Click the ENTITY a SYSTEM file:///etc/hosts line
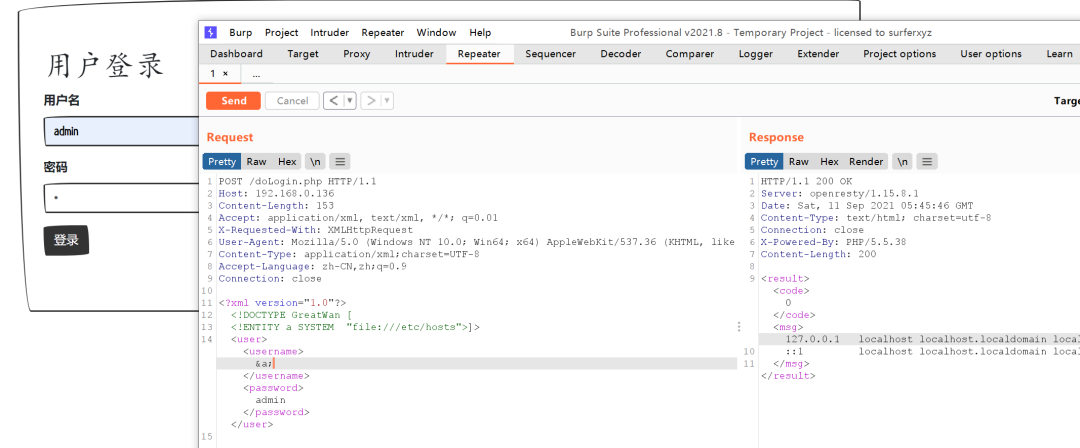Viewport: 1080px width, 448px height. coord(355,327)
